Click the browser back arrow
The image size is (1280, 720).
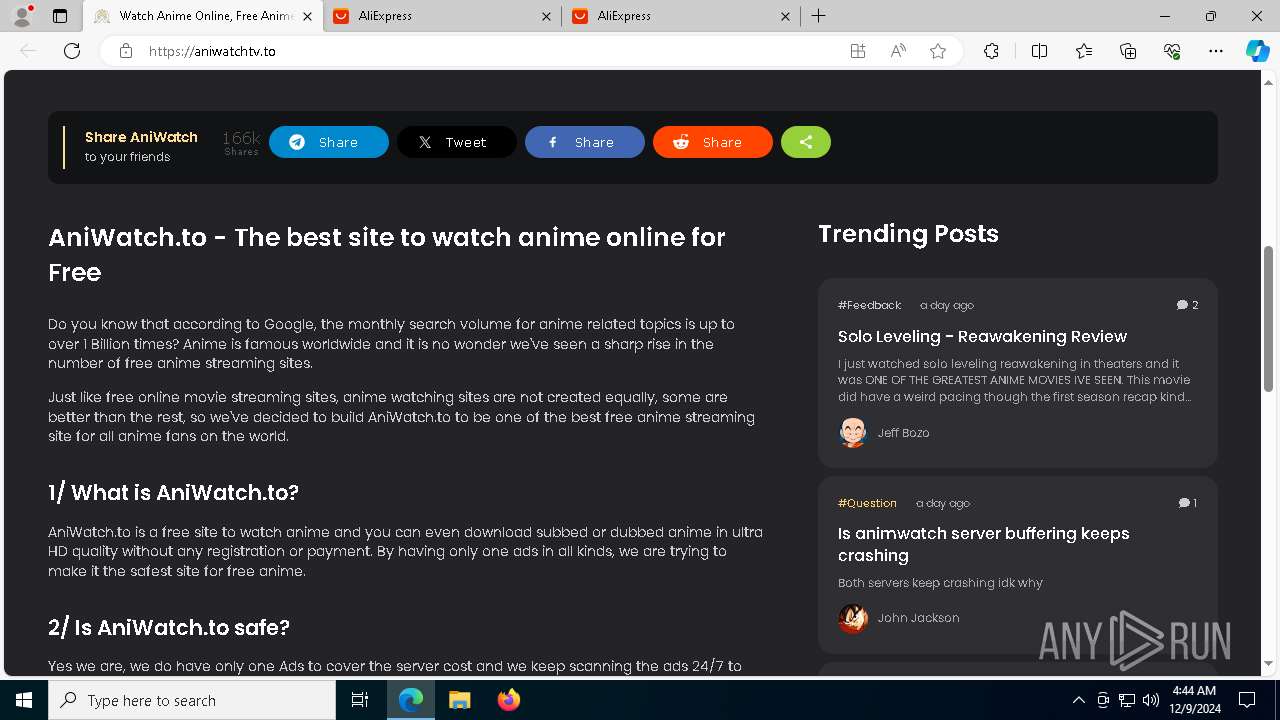pos(28,51)
